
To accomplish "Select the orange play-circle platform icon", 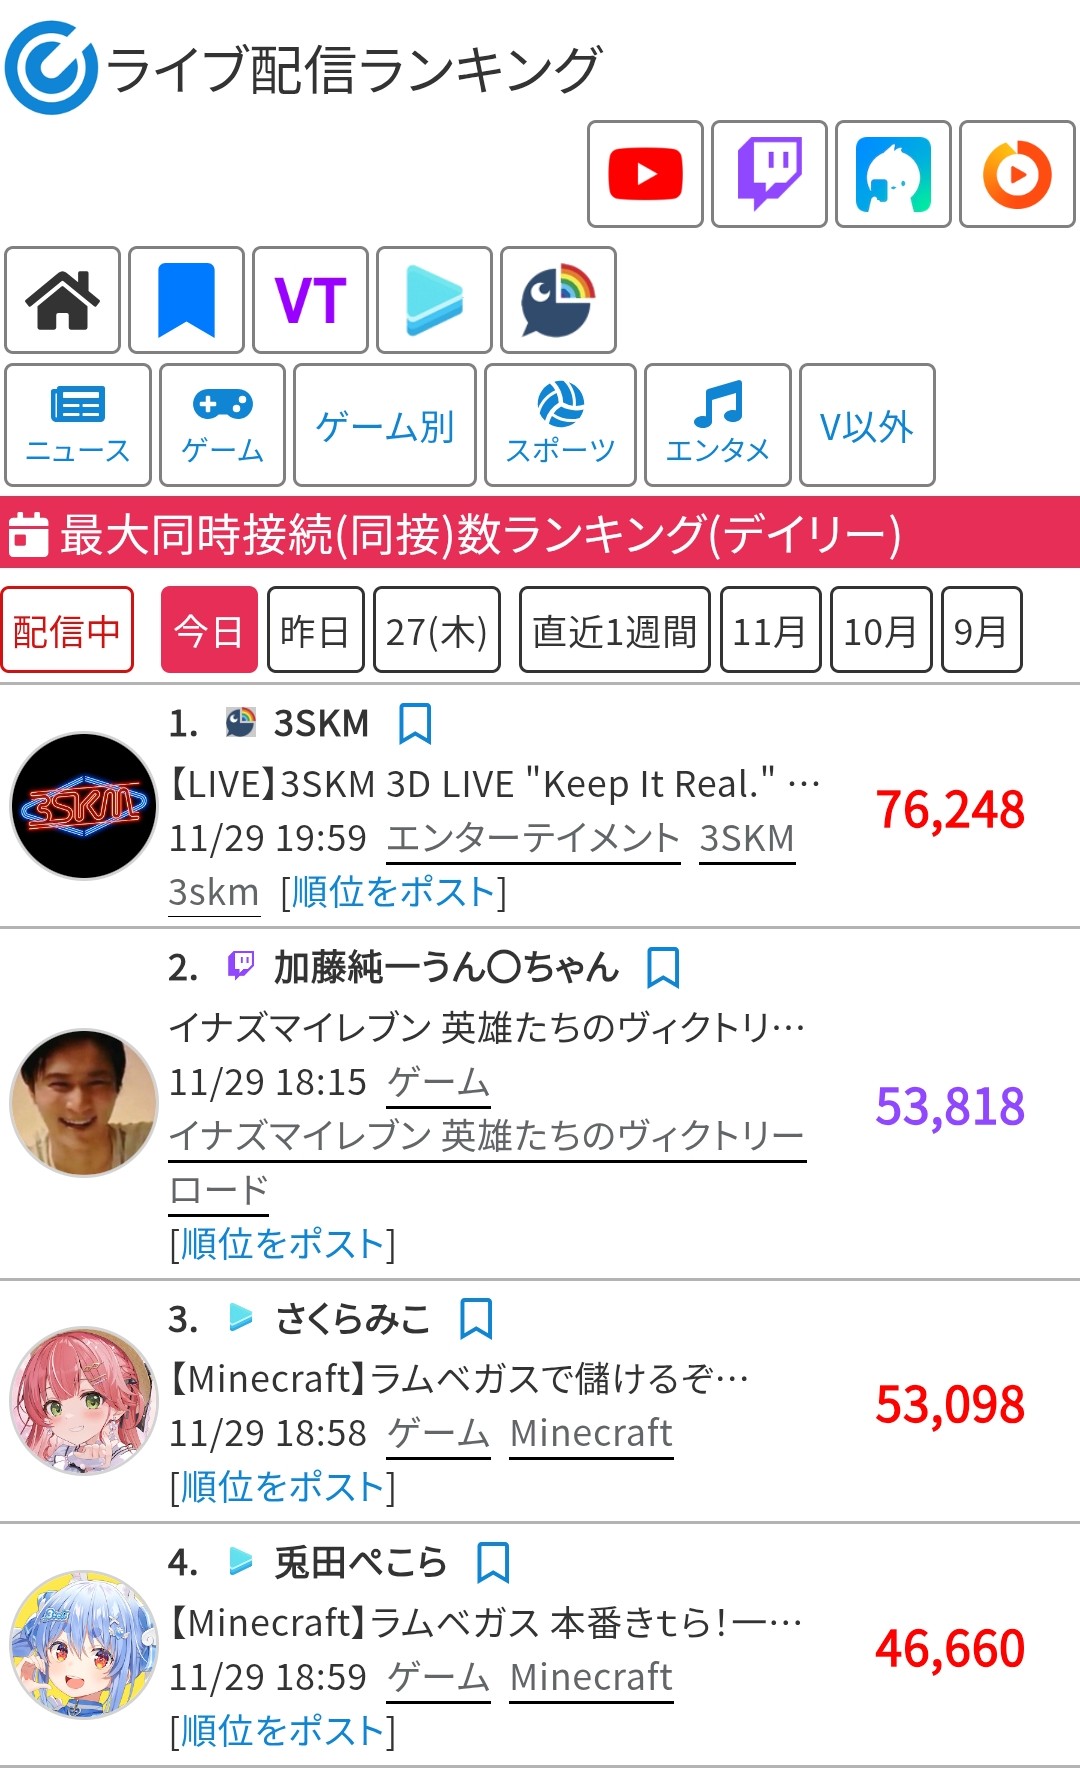I will [x=1017, y=174].
